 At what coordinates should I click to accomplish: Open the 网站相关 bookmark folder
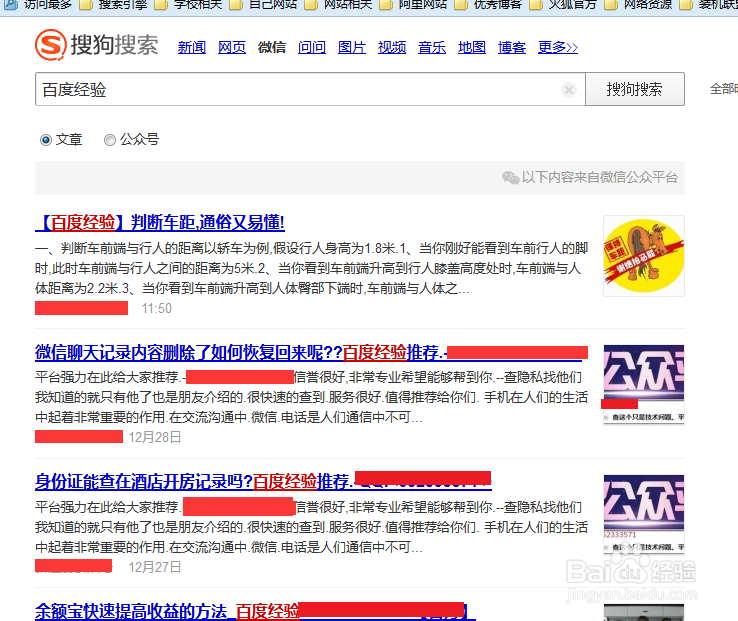(338, 5)
